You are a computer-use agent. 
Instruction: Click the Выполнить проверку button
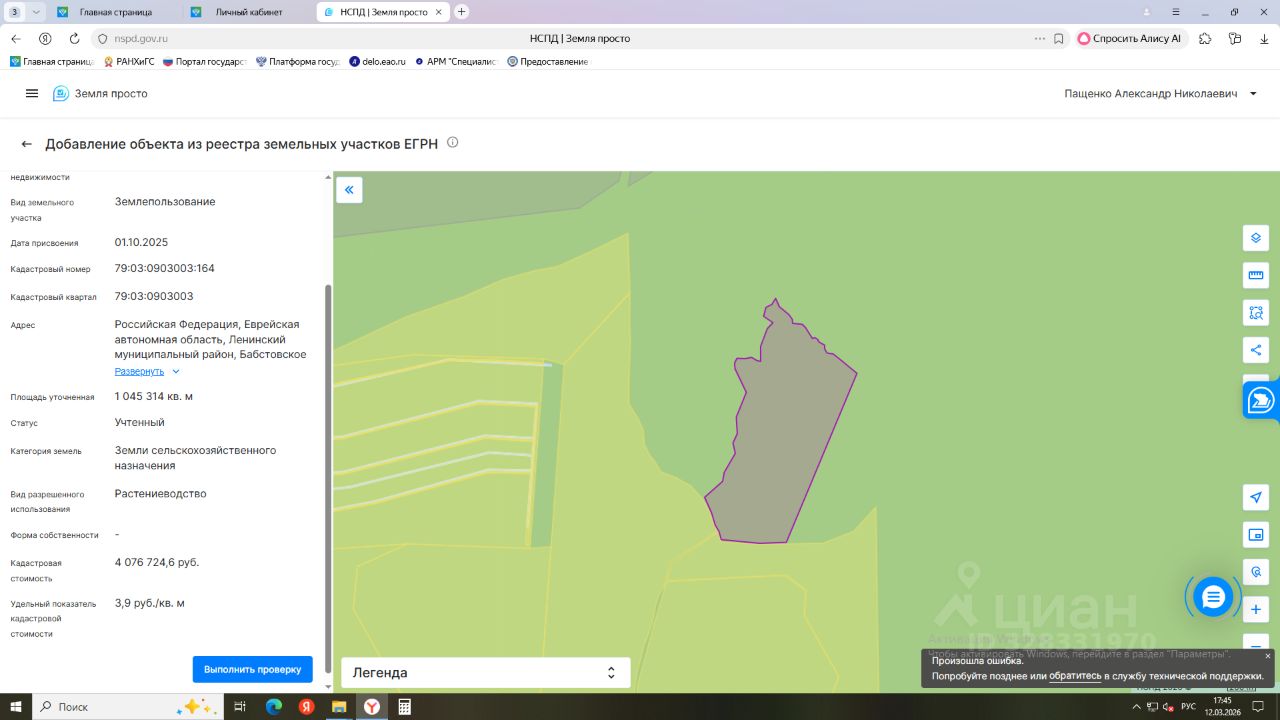[x=252, y=669]
